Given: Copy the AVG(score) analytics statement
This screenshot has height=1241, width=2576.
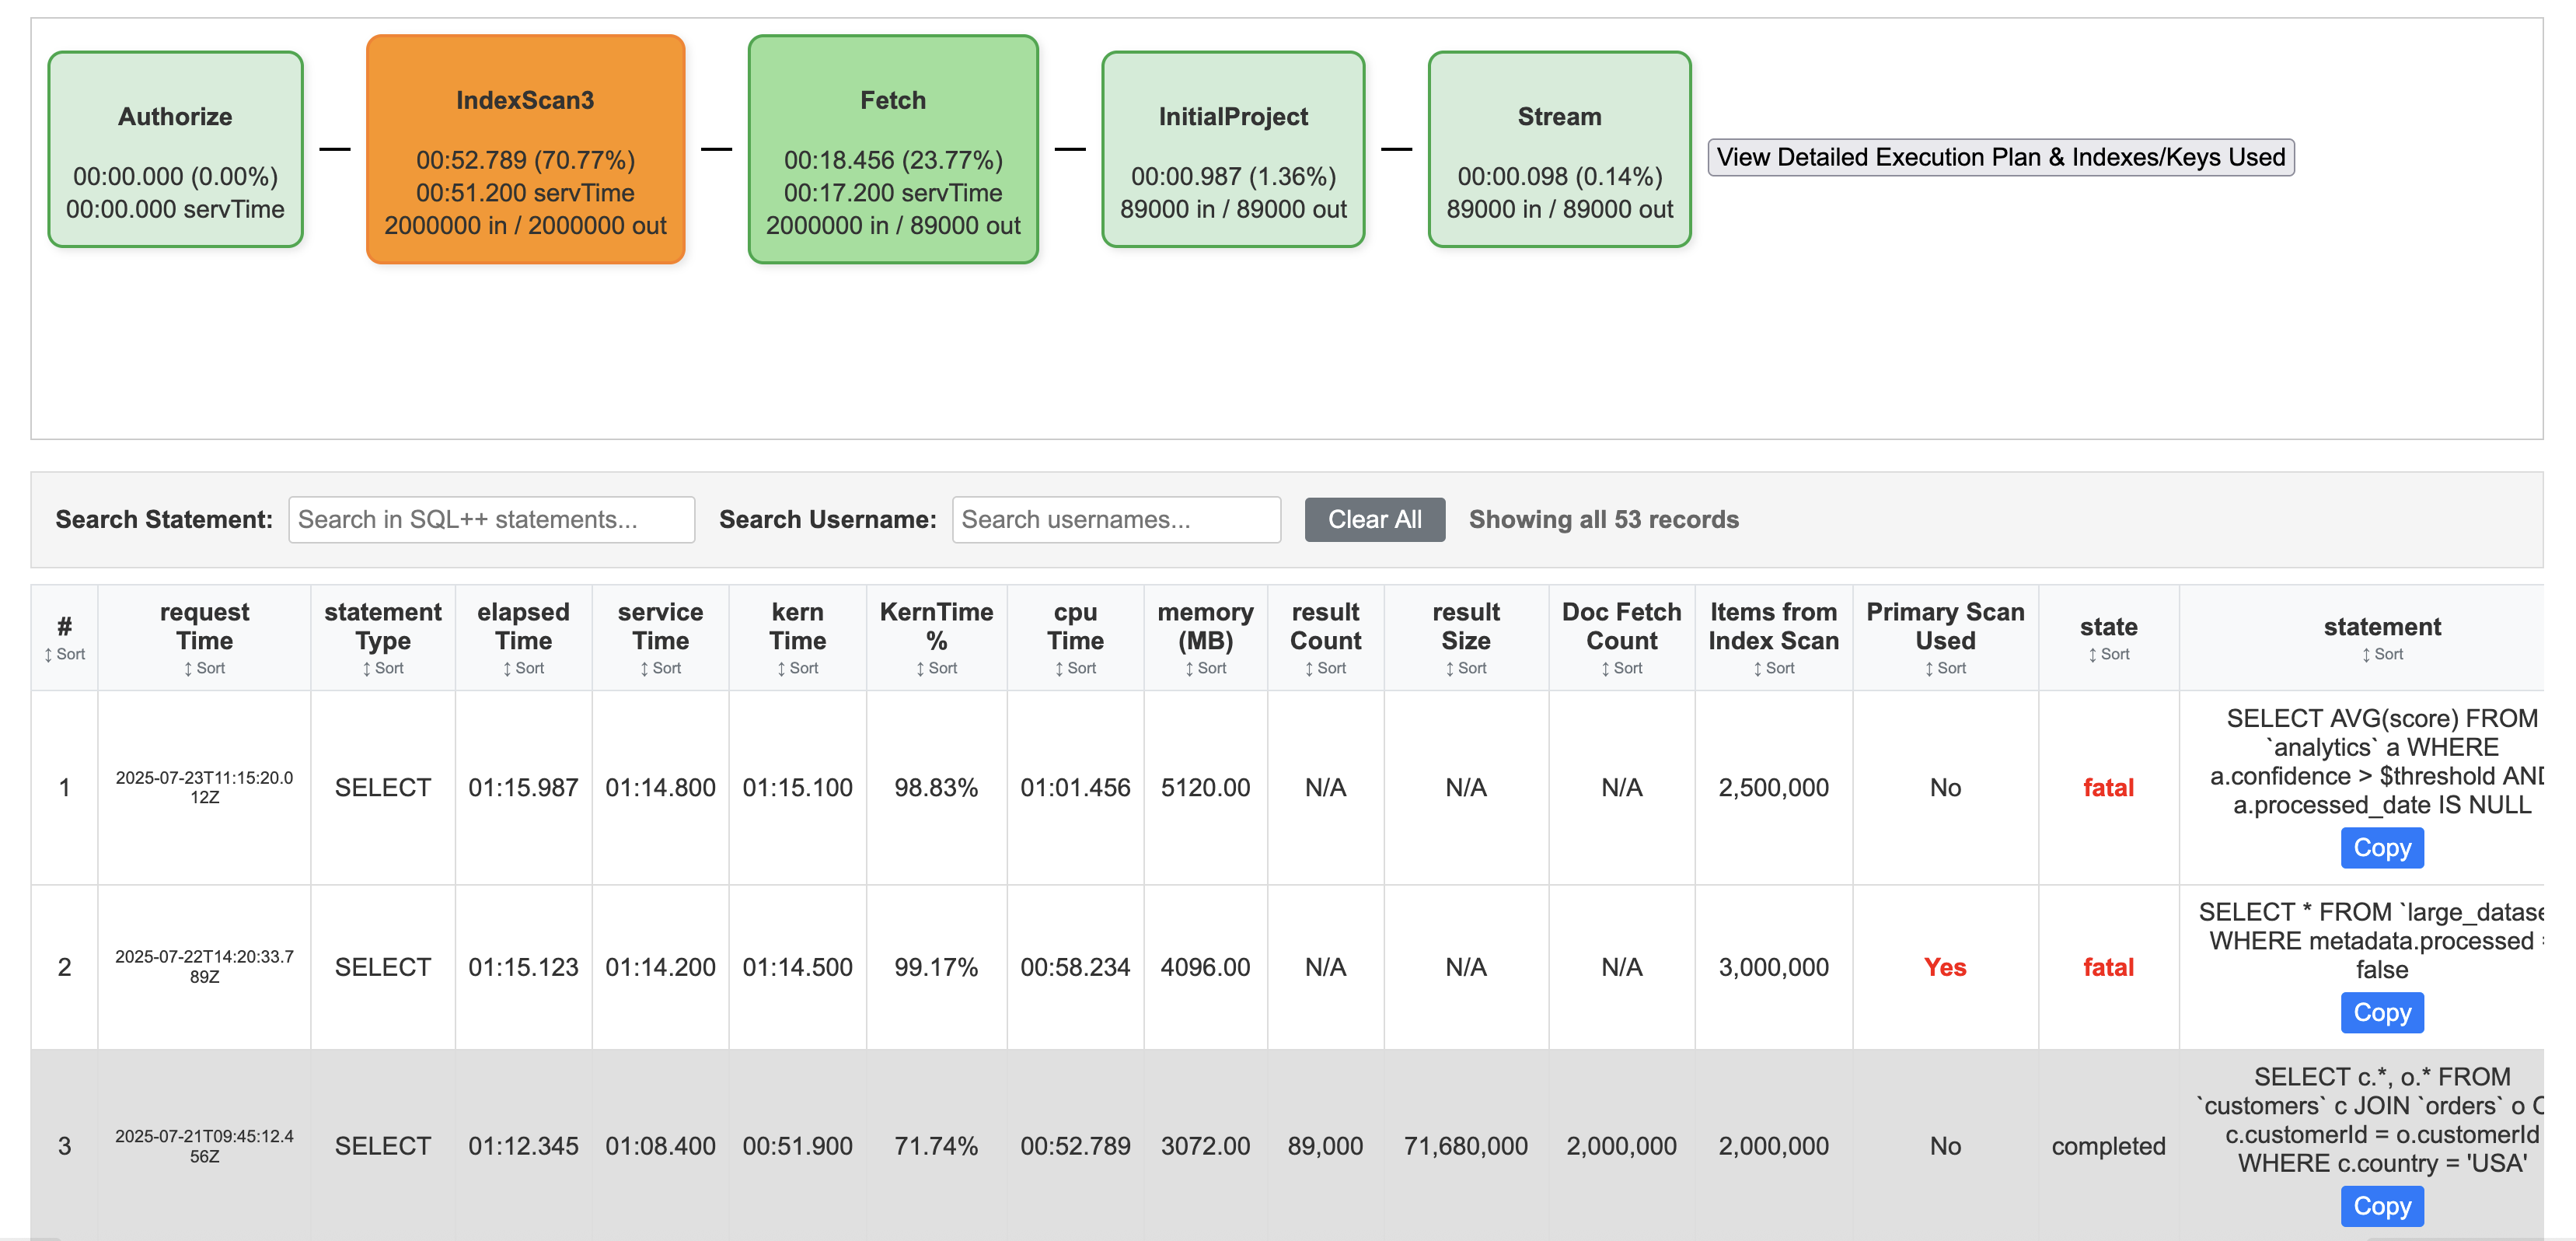Looking at the screenshot, I should (2381, 848).
